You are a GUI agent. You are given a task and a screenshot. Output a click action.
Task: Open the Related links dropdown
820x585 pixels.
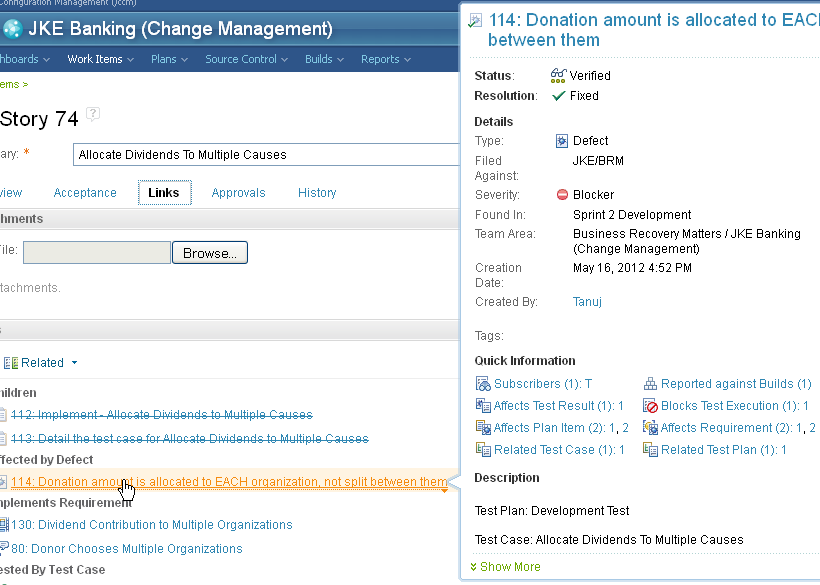pos(73,363)
